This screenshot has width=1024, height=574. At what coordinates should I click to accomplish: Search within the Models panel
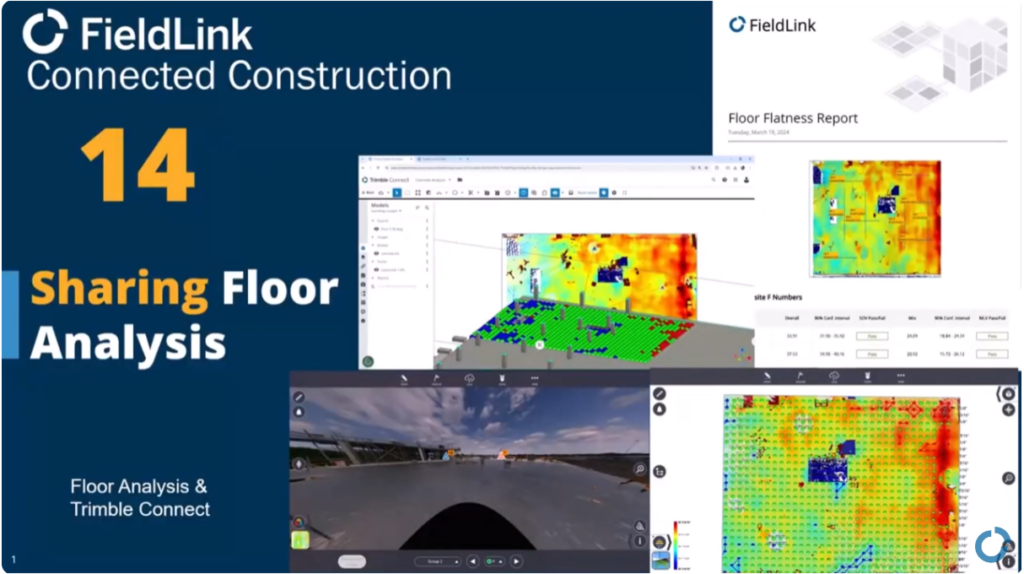point(427,208)
